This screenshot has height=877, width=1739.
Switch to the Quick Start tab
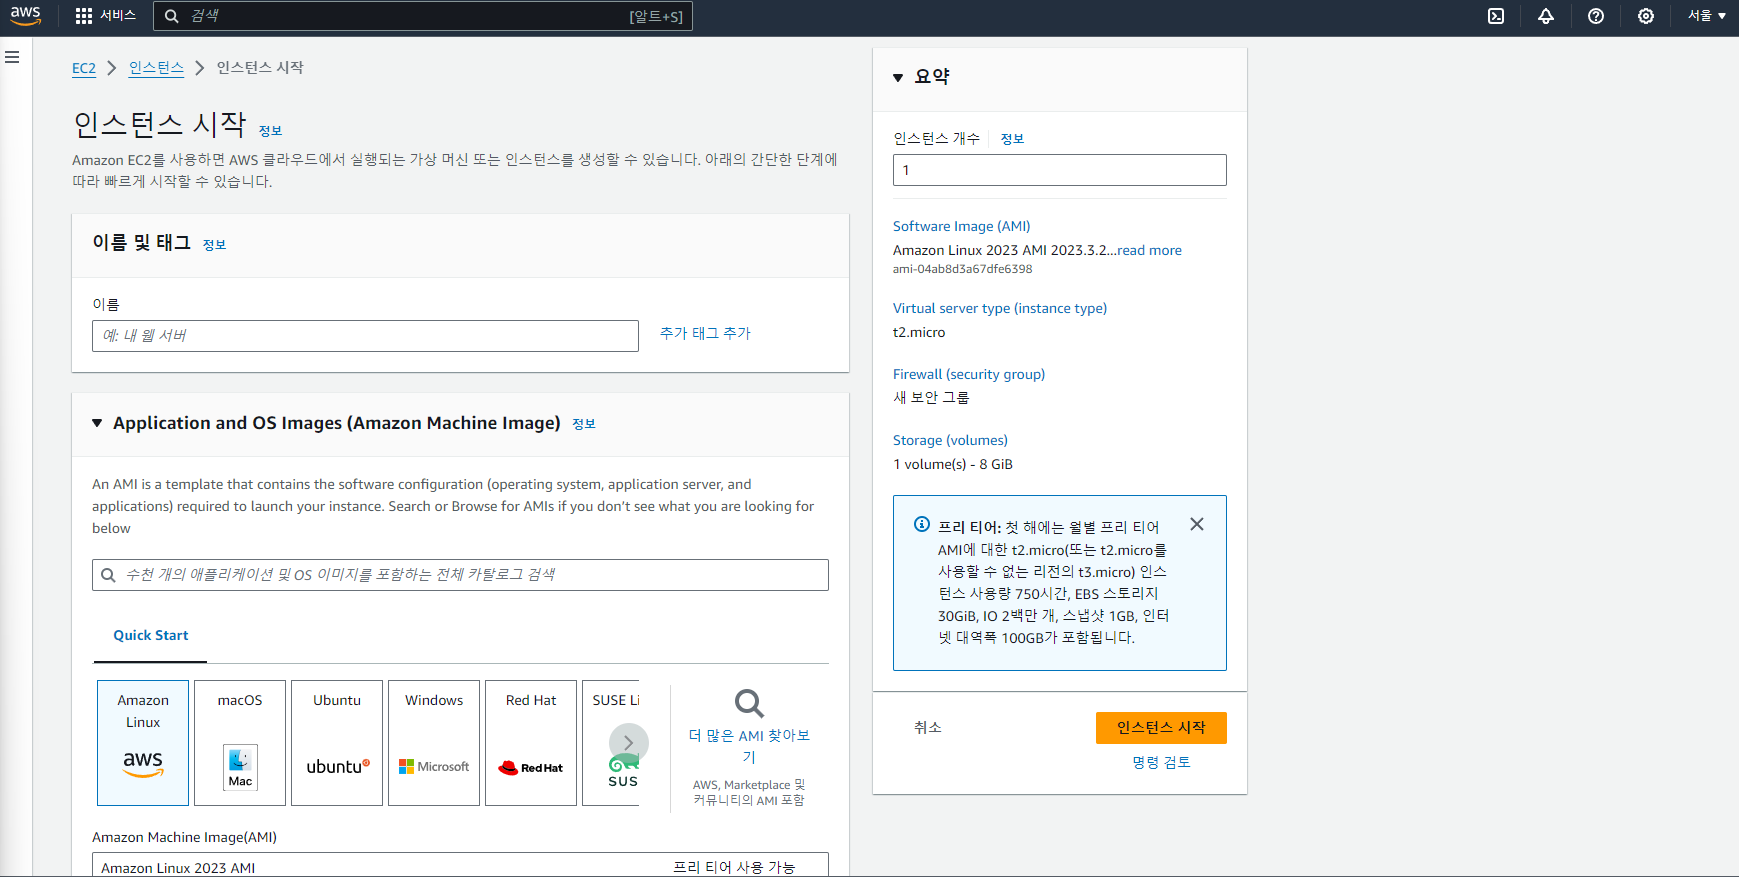click(150, 636)
